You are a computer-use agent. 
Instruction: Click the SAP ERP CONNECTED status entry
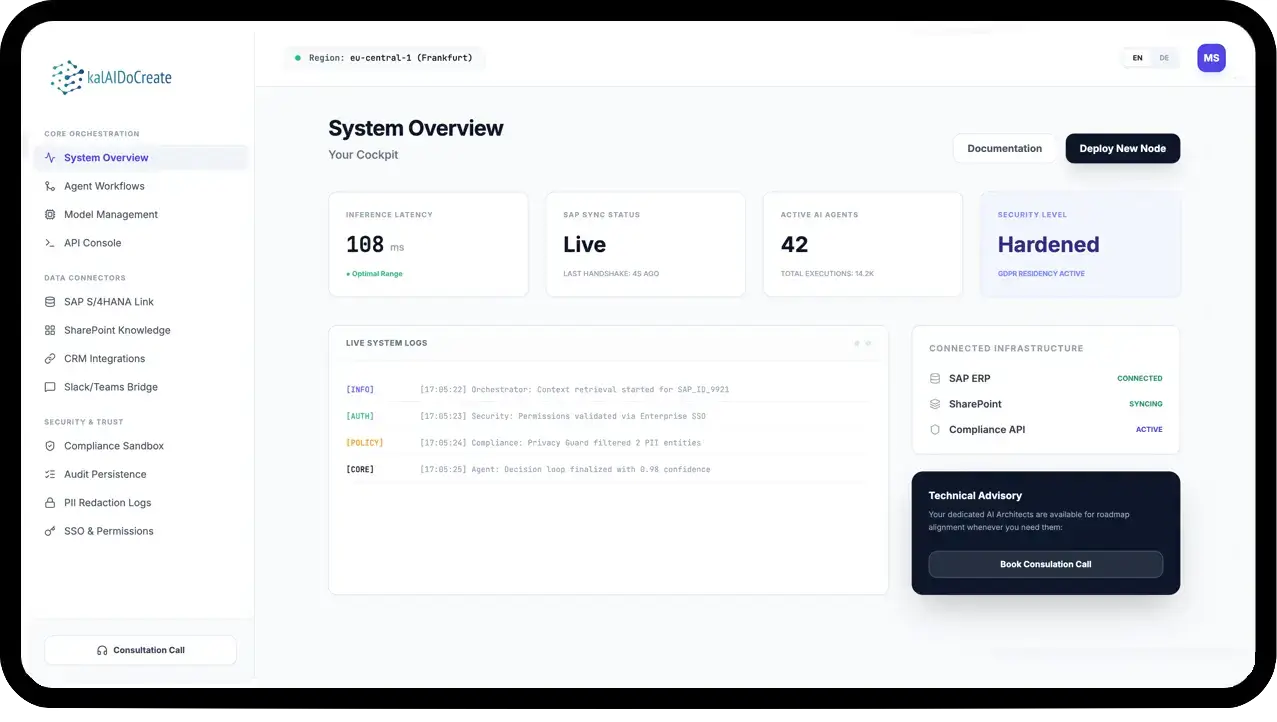[1045, 378]
